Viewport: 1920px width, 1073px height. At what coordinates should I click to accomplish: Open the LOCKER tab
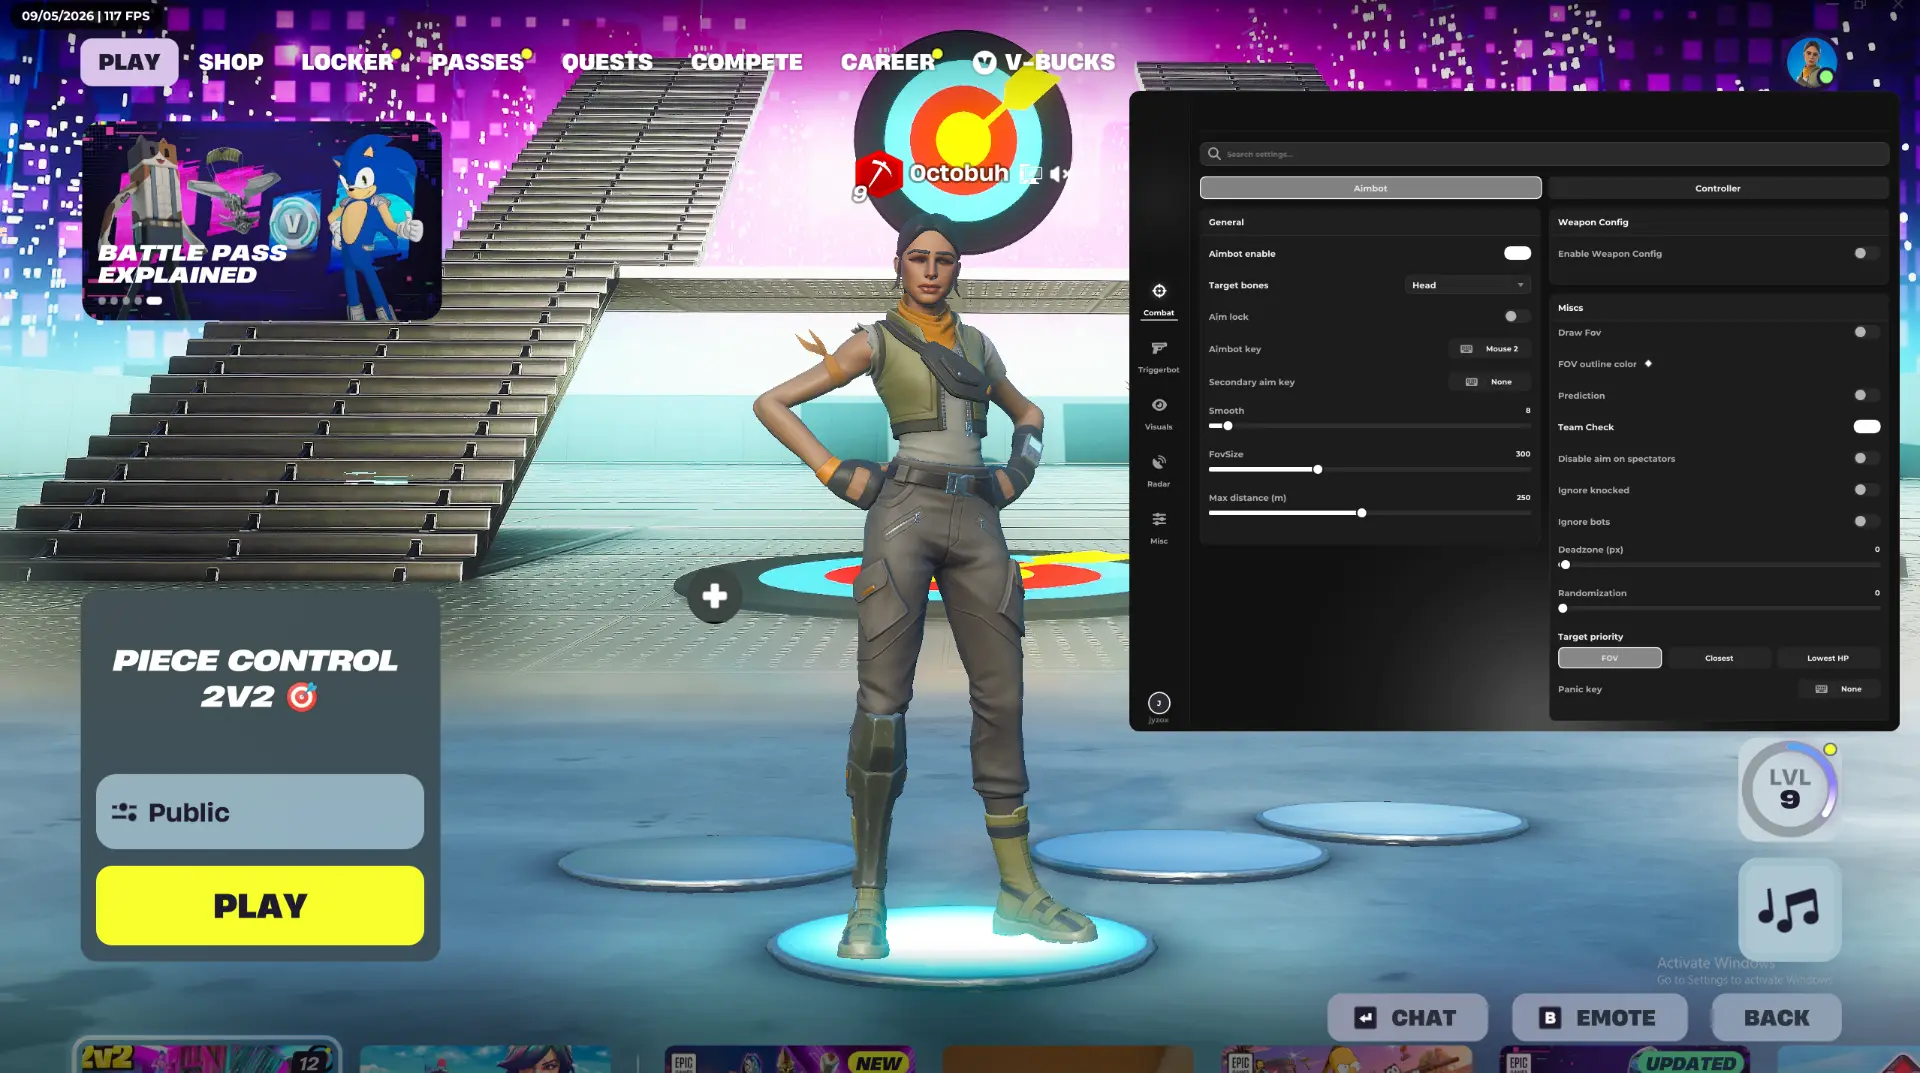coord(347,62)
